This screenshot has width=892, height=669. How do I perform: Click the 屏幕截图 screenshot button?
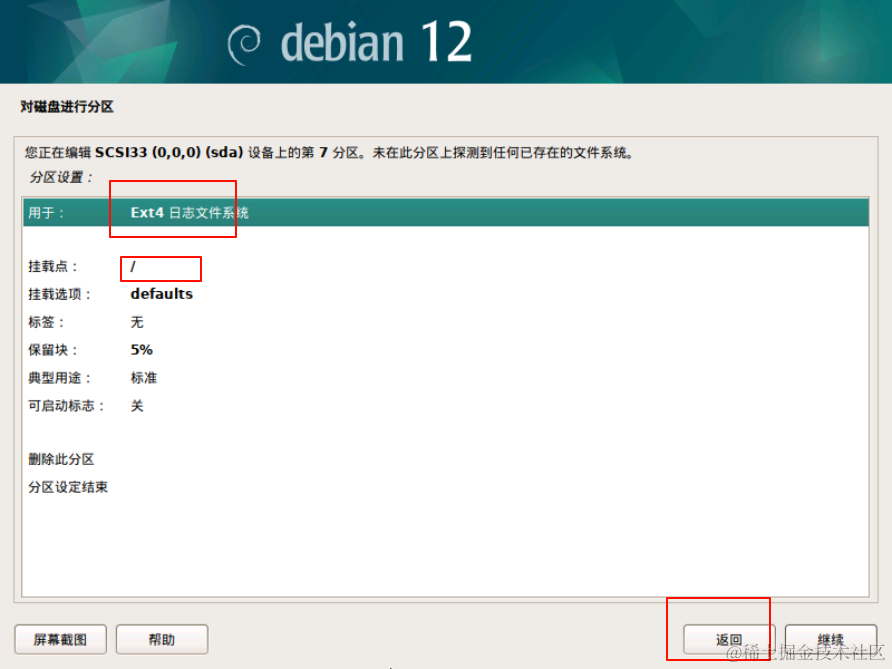point(60,639)
